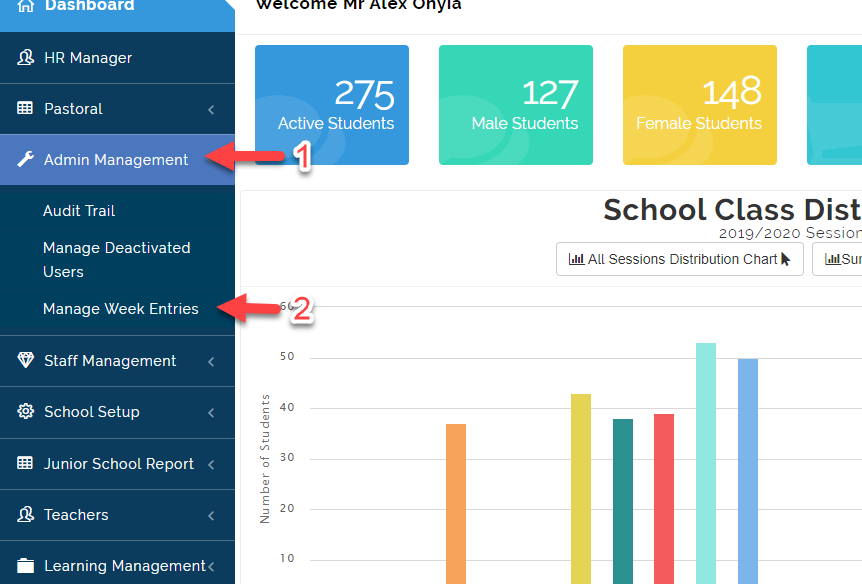Click the Learning Management folder icon
This screenshot has width=862, height=584.
pyautogui.click(x=25, y=565)
